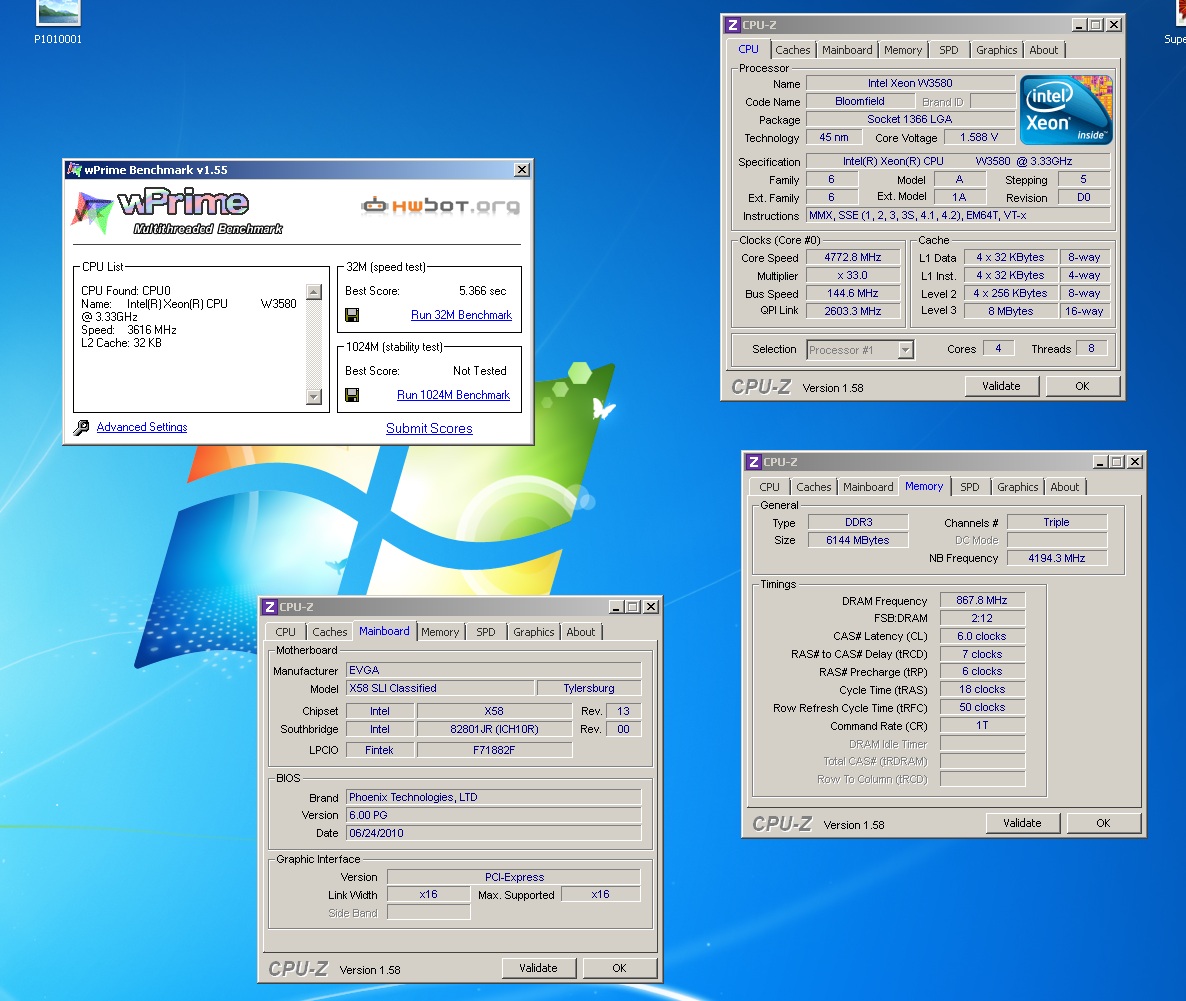Minimize the CPU-Z Memory window
1186x1001 pixels.
point(1101,462)
